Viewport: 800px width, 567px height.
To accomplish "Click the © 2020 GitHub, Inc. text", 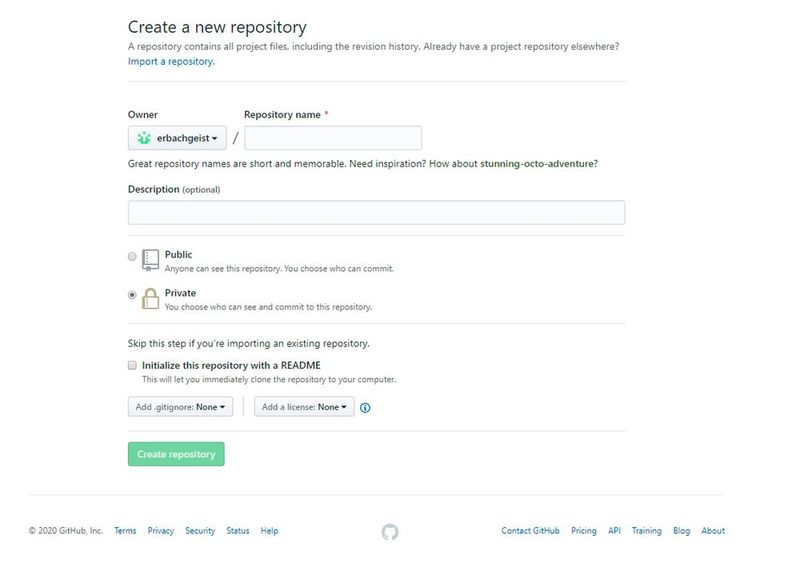I will point(66,531).
